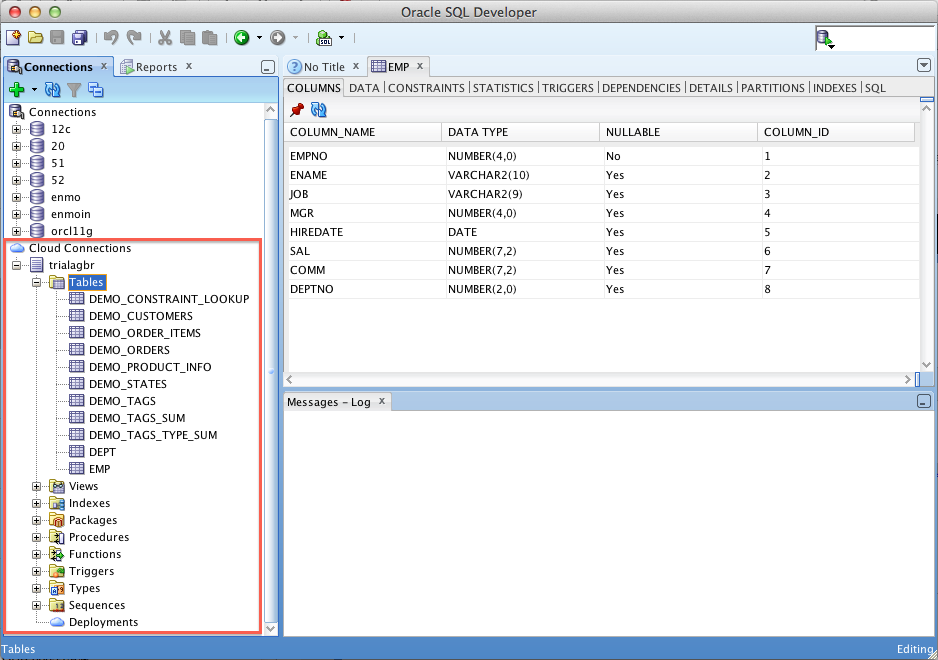This screenshot has height=660, width=938.
Task: Refresh the EMP columns view
Action: click(319, 110)
